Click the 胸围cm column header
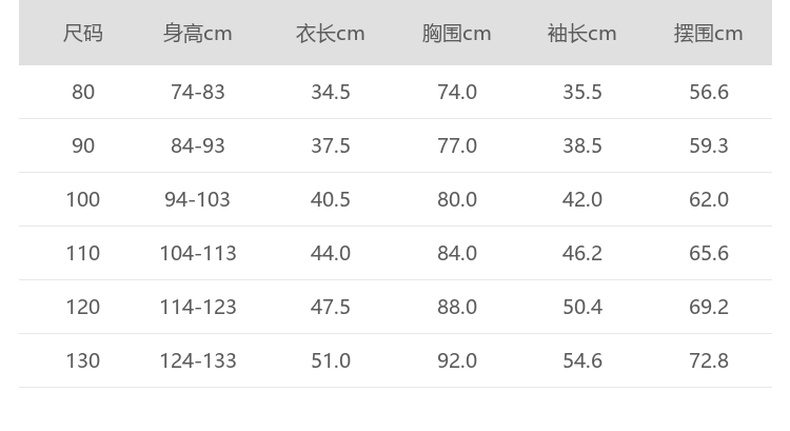Viewport: 790px width, 431px height. coord(456,34)
